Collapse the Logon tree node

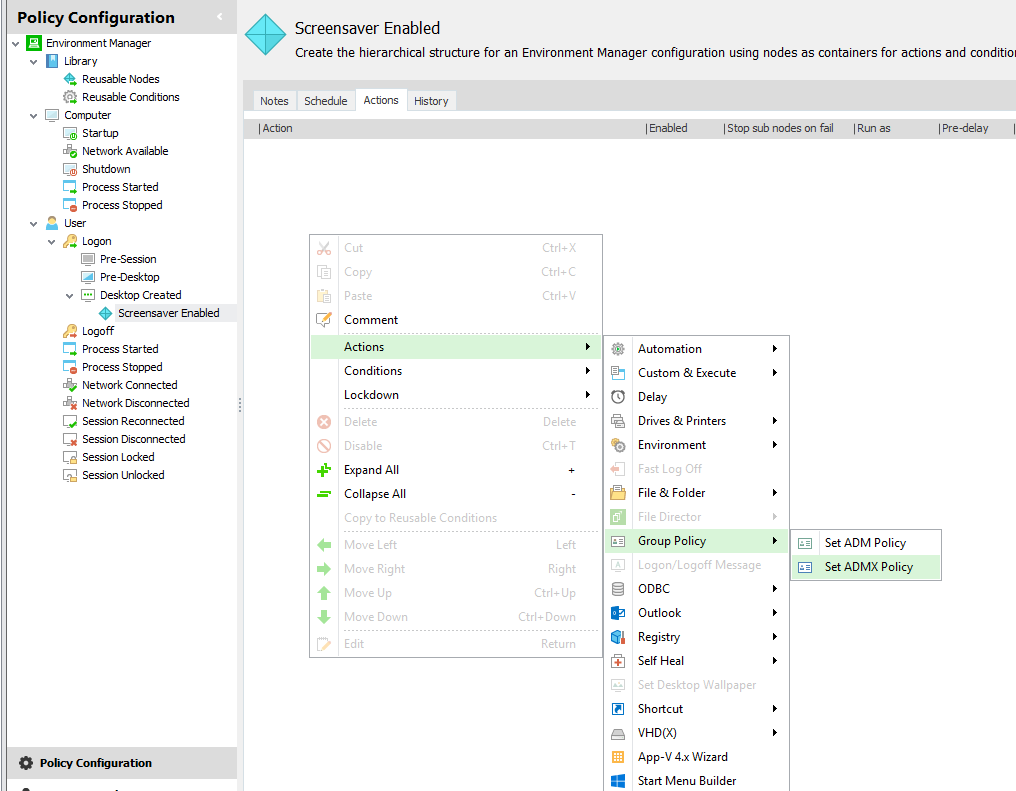[52, 241]
